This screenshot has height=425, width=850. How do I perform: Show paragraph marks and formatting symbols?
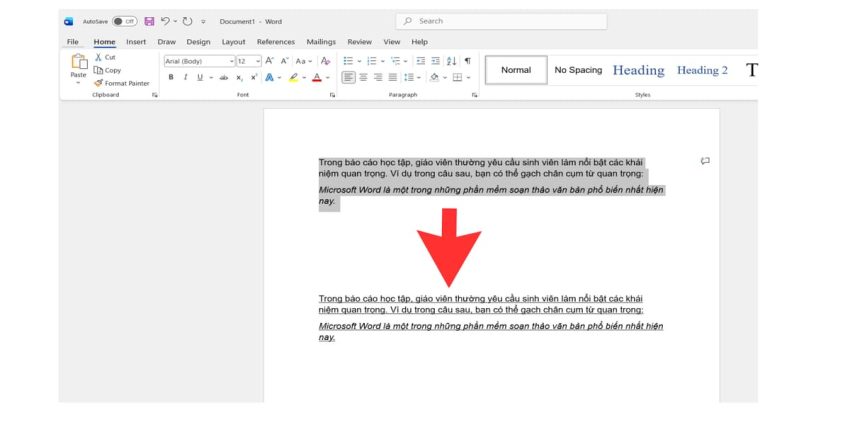(467, 61)
